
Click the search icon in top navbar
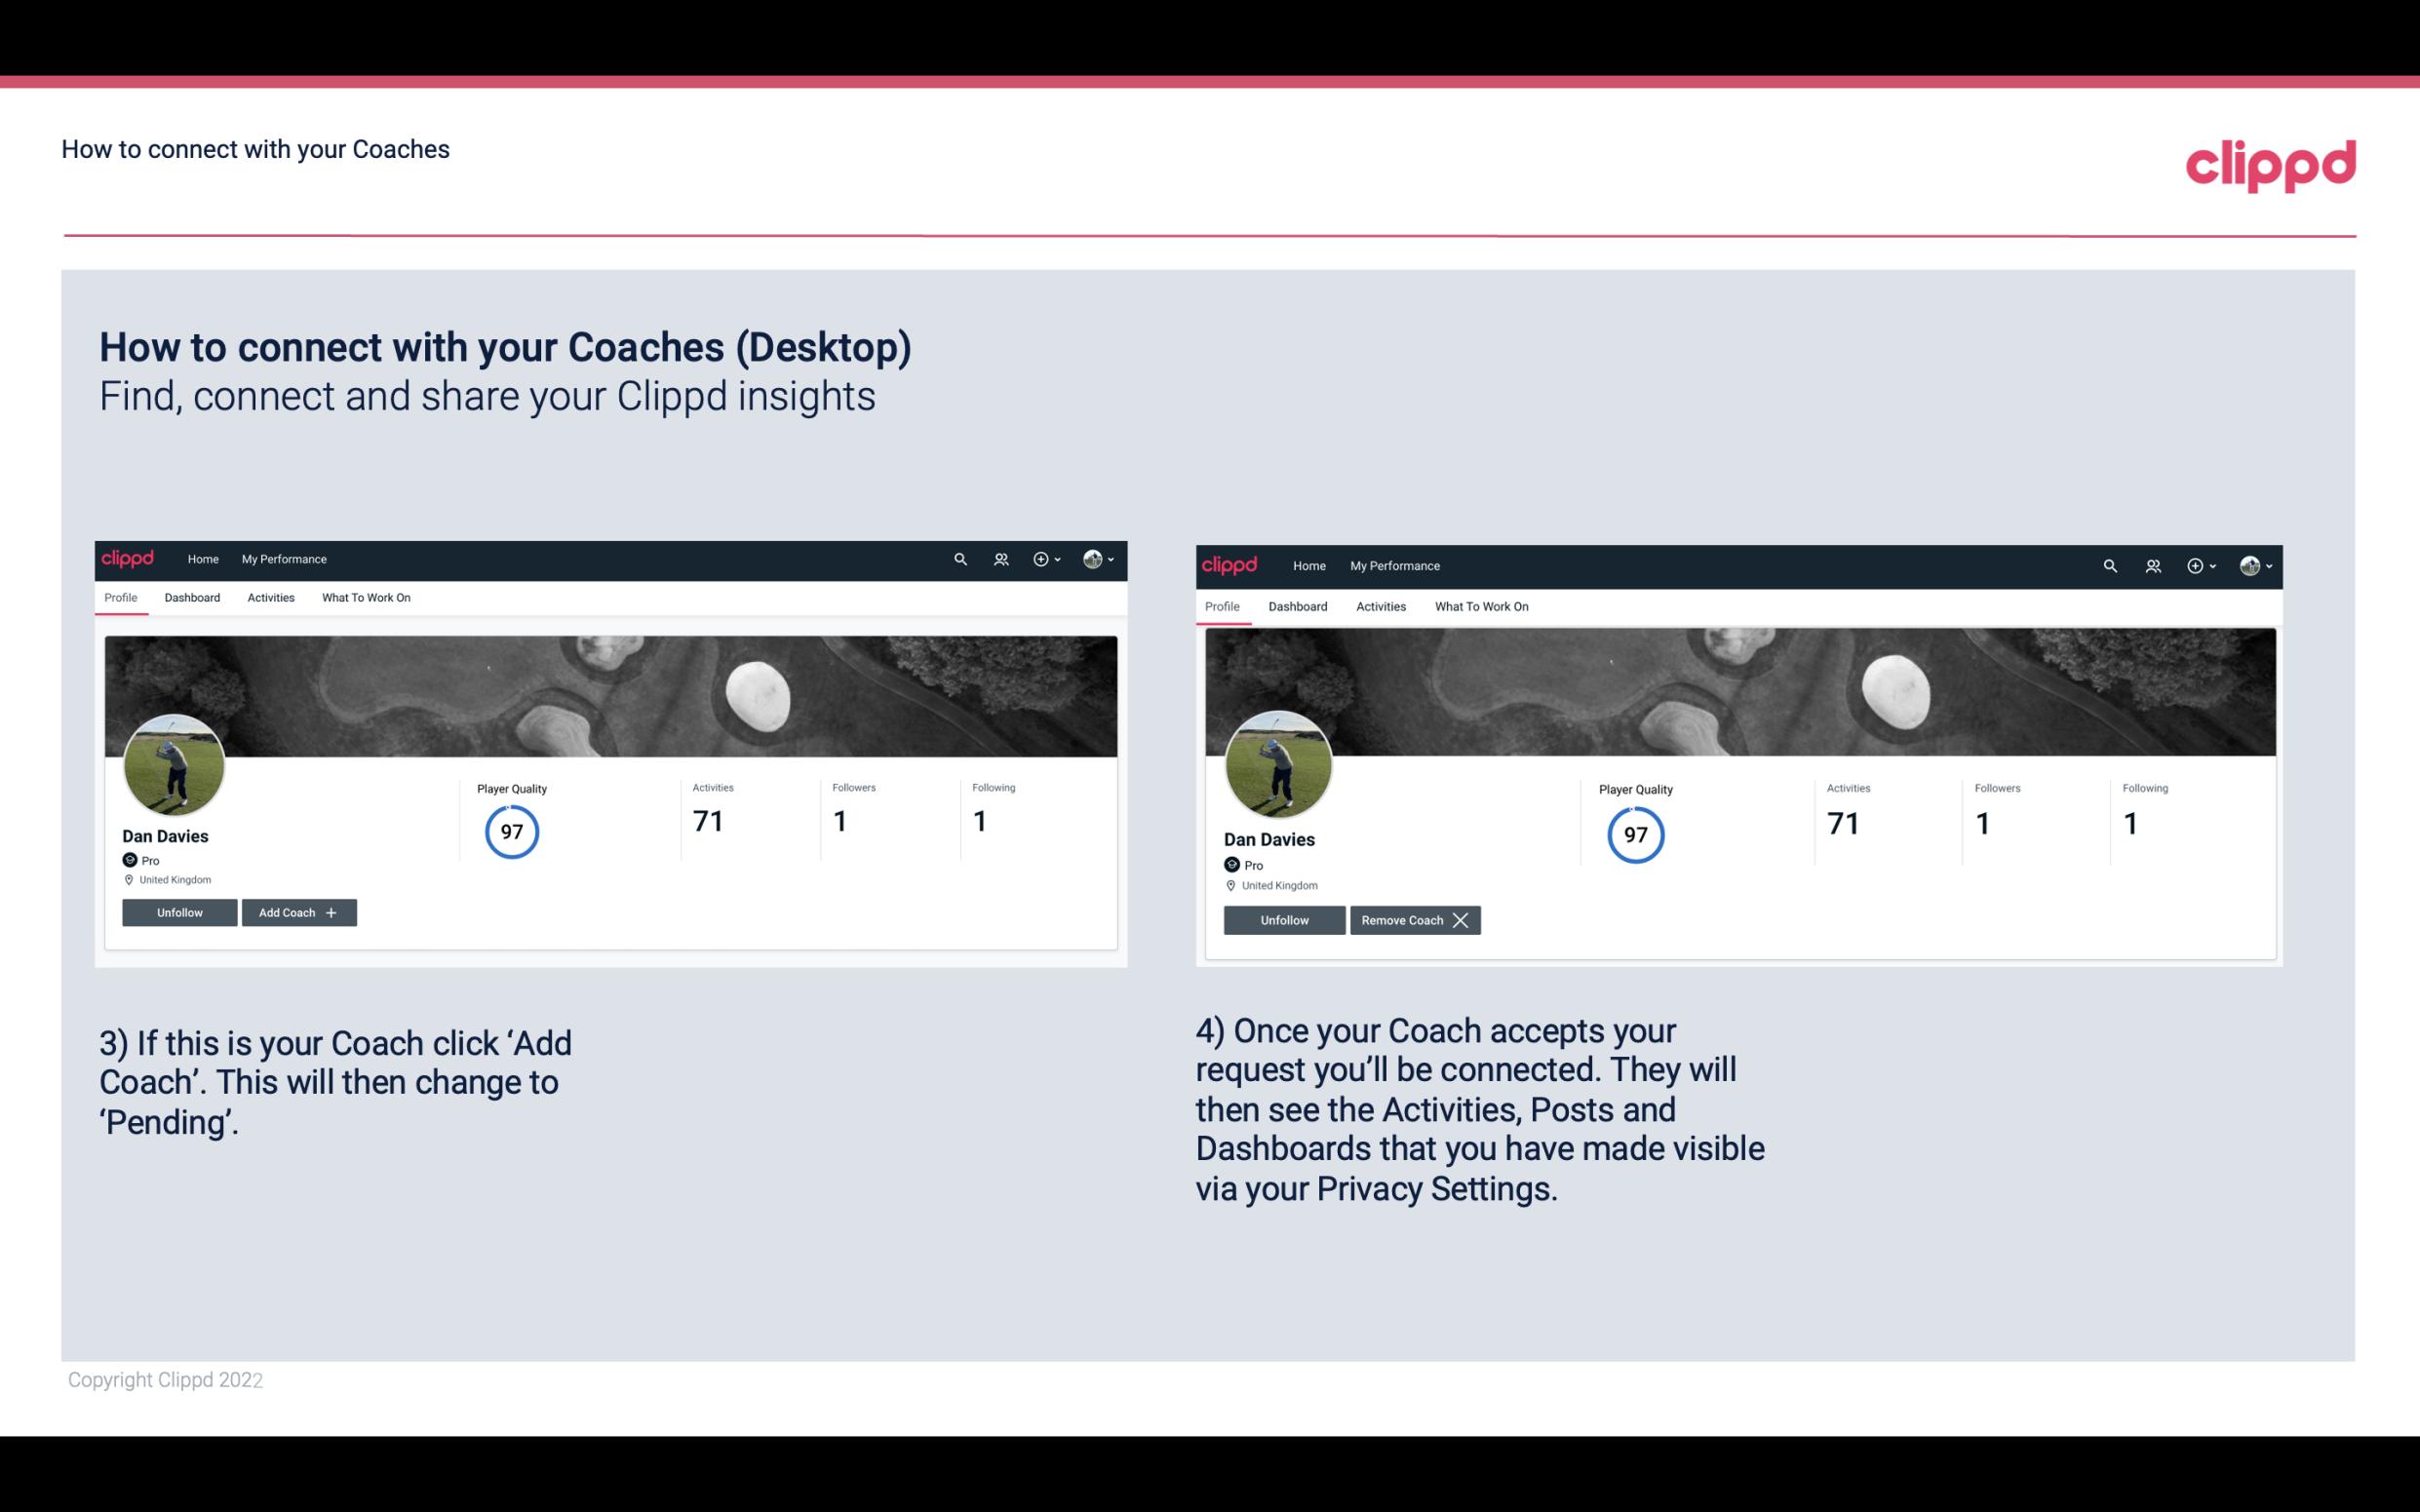(x=961, y=558)
